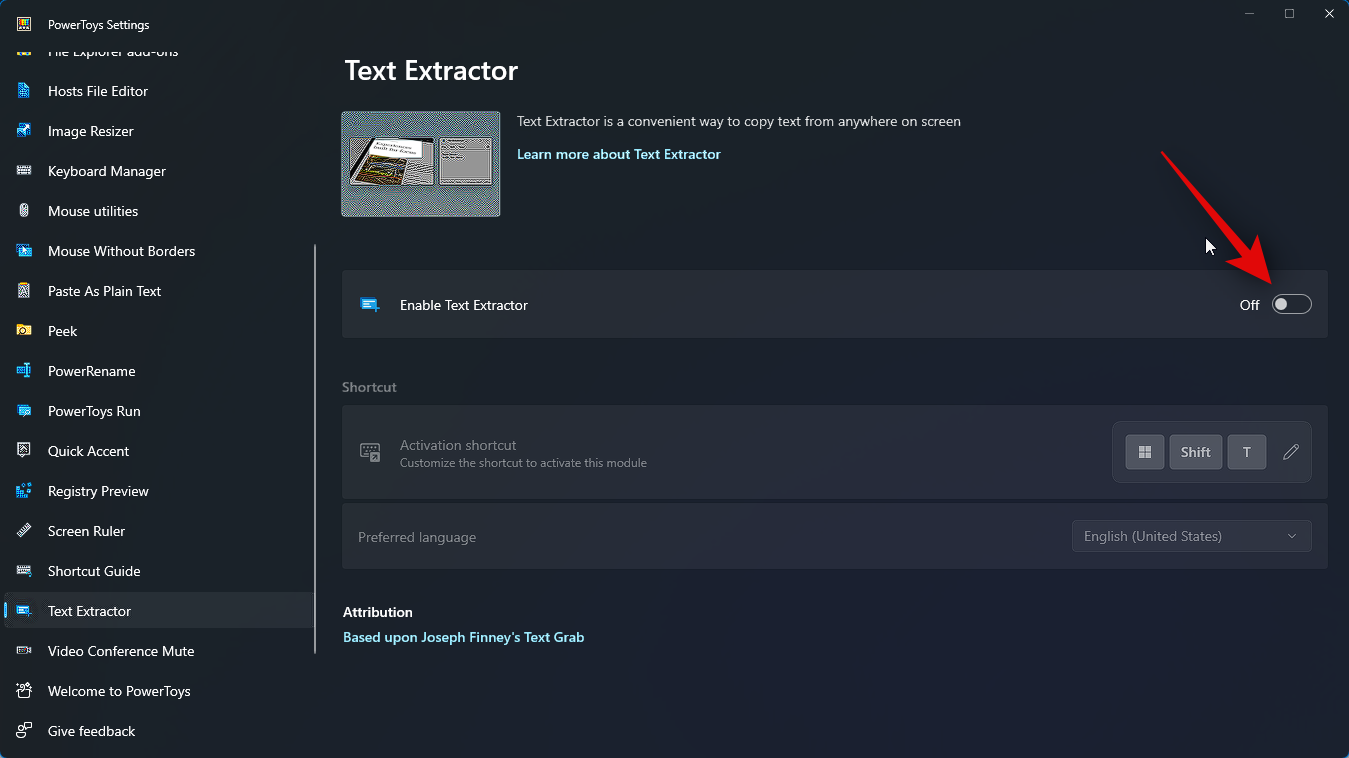Click the Keyboard Manager sidebar icon

tap(24, 171)
